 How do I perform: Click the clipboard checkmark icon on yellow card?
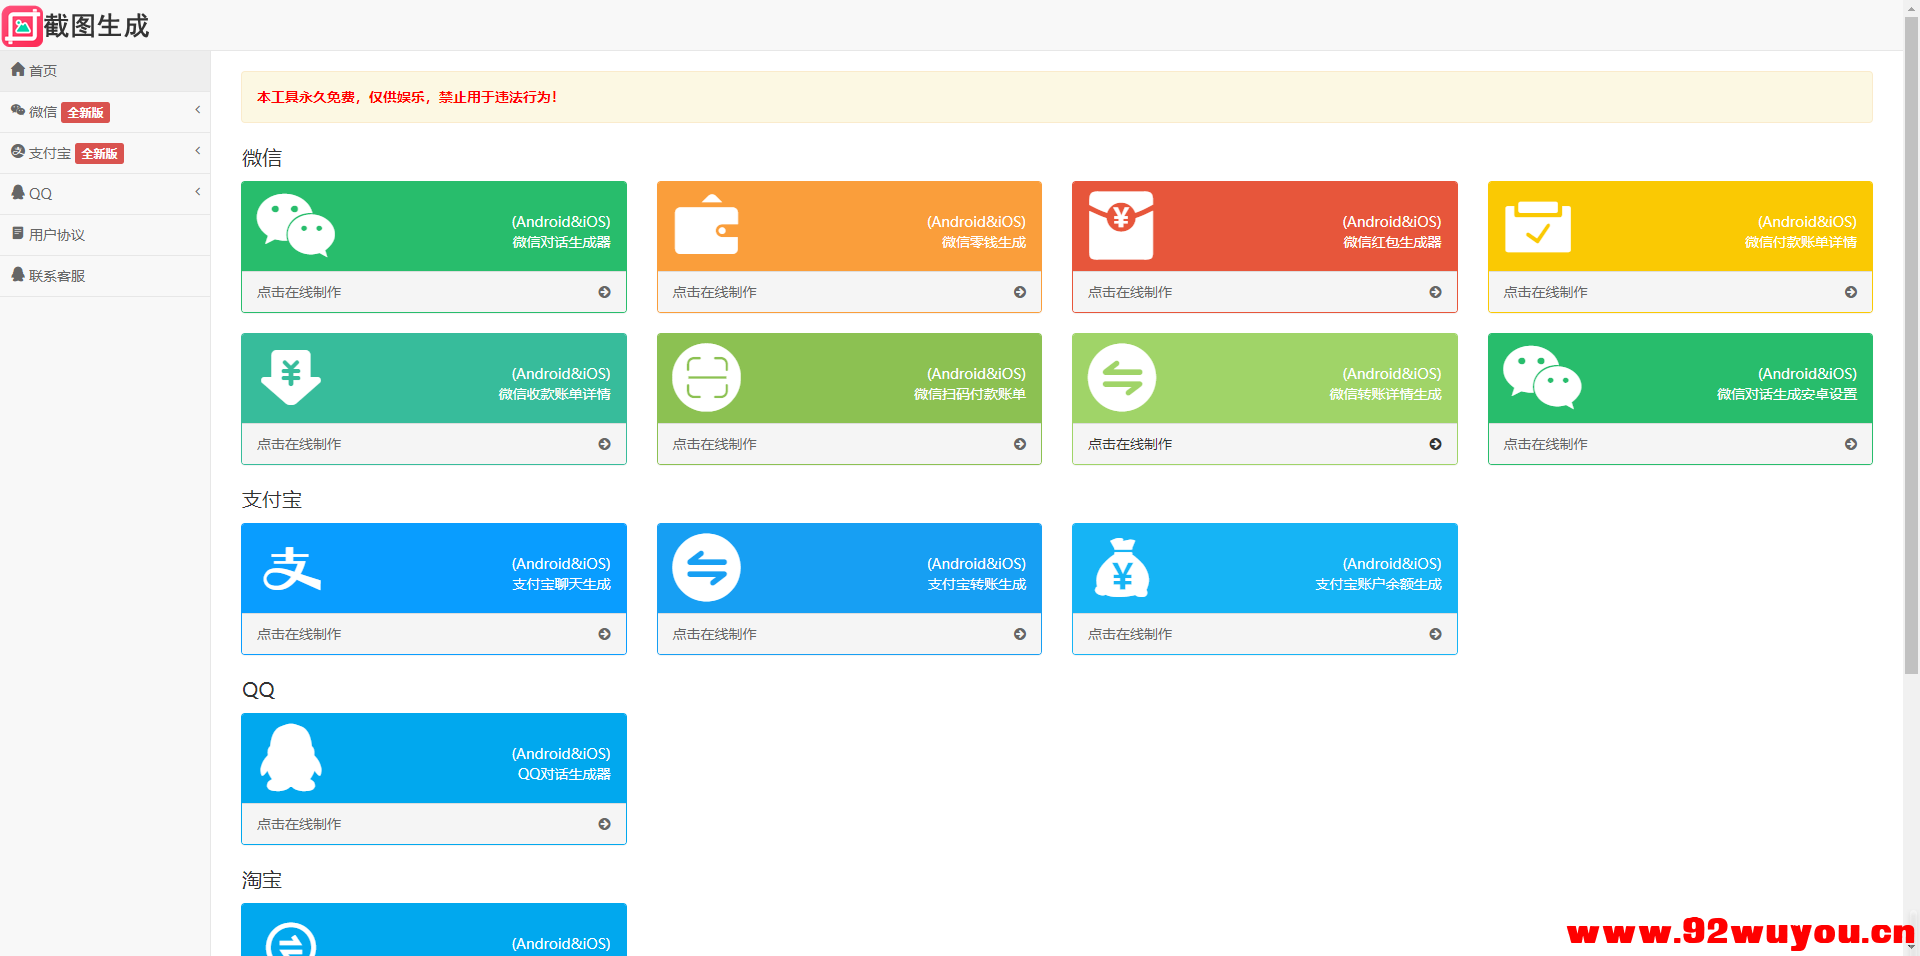pyautogui.click(x=1537, y=226)
